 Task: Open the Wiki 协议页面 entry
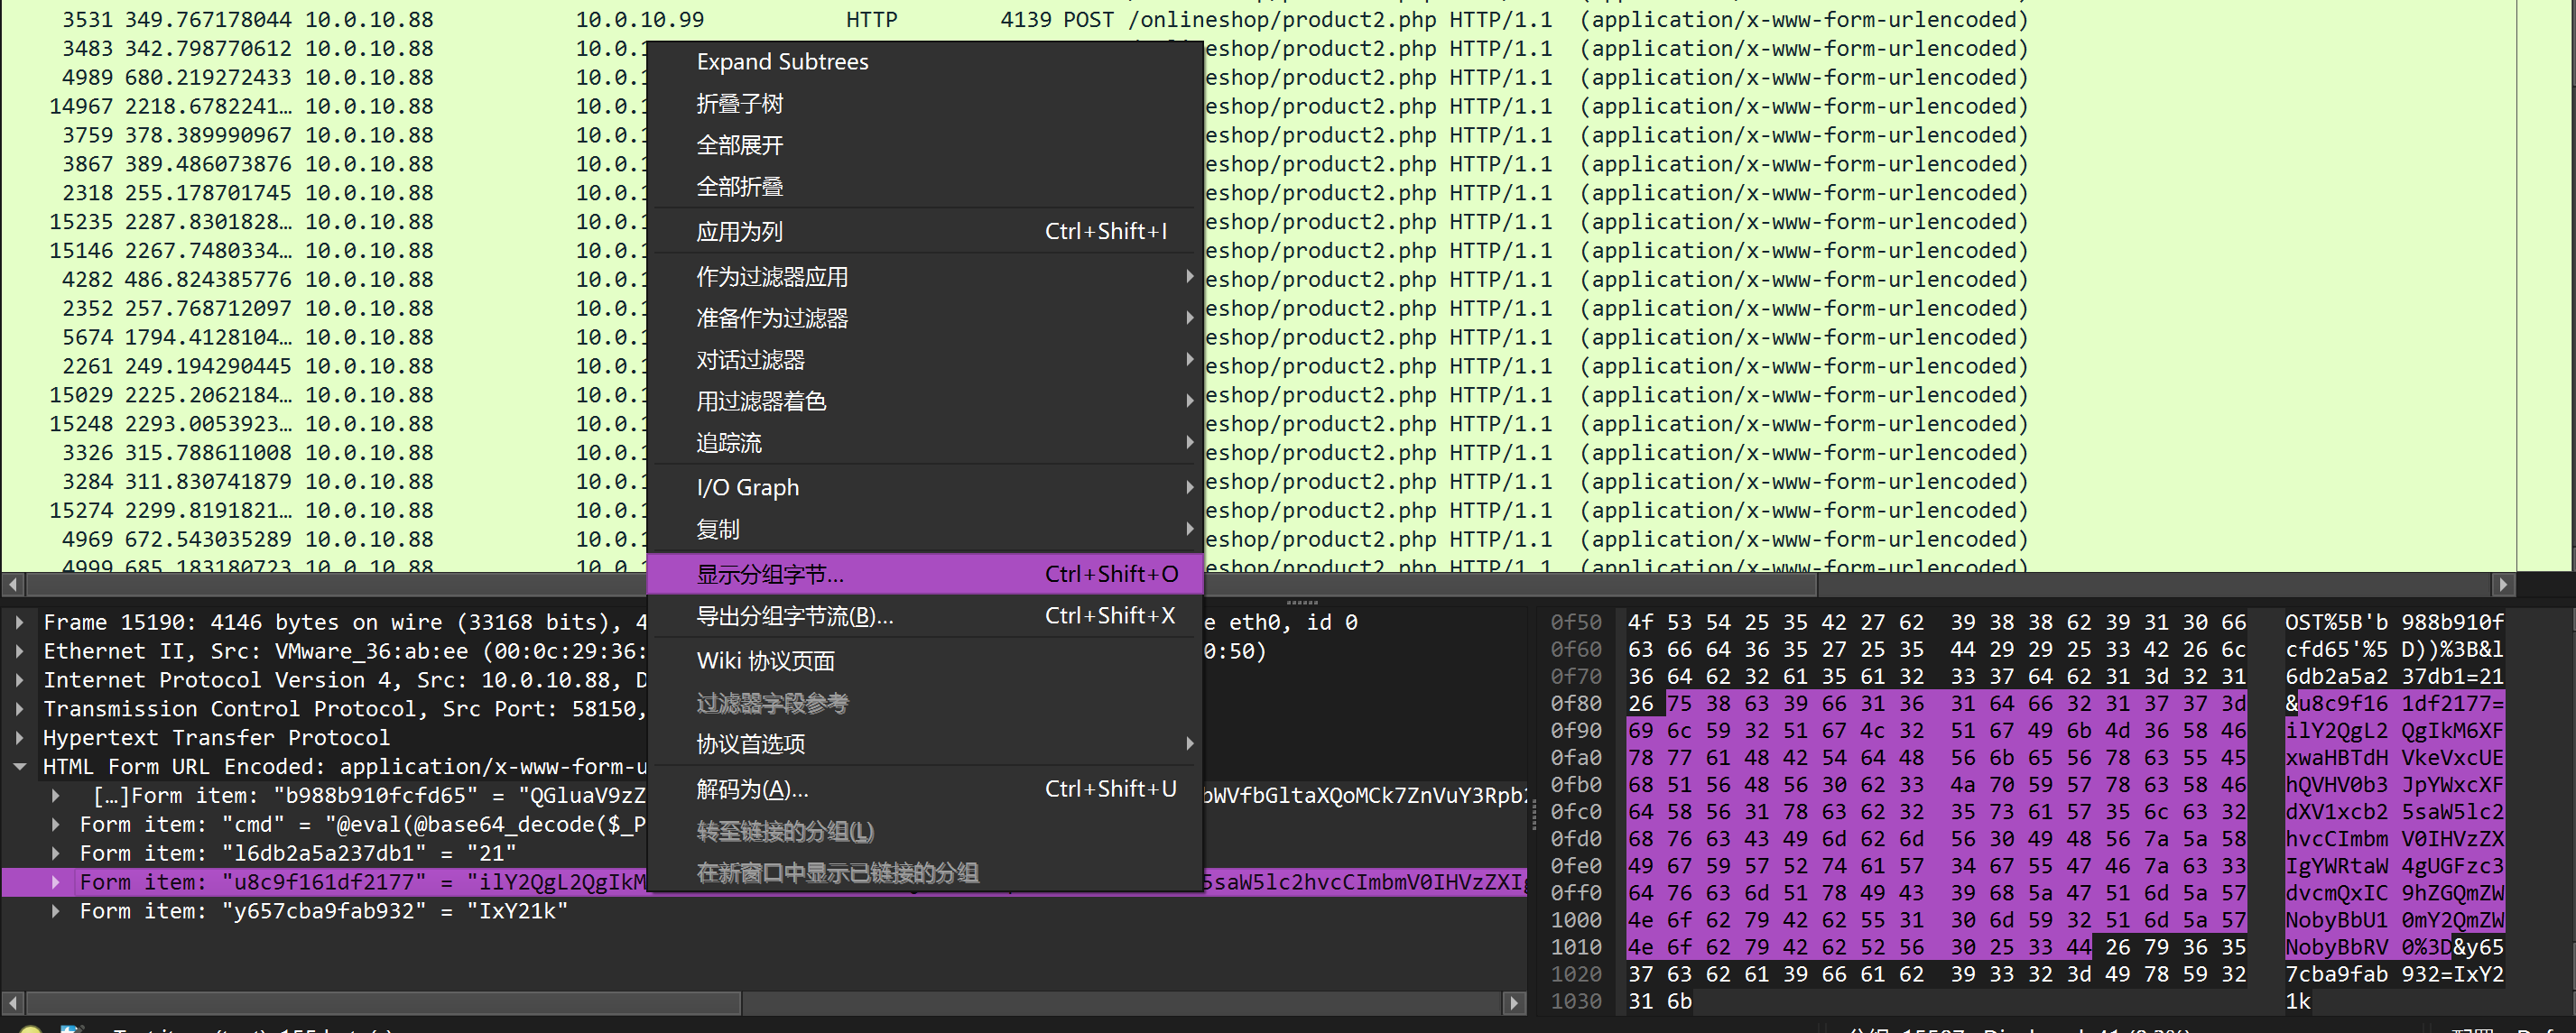click(x=765, y=661)
